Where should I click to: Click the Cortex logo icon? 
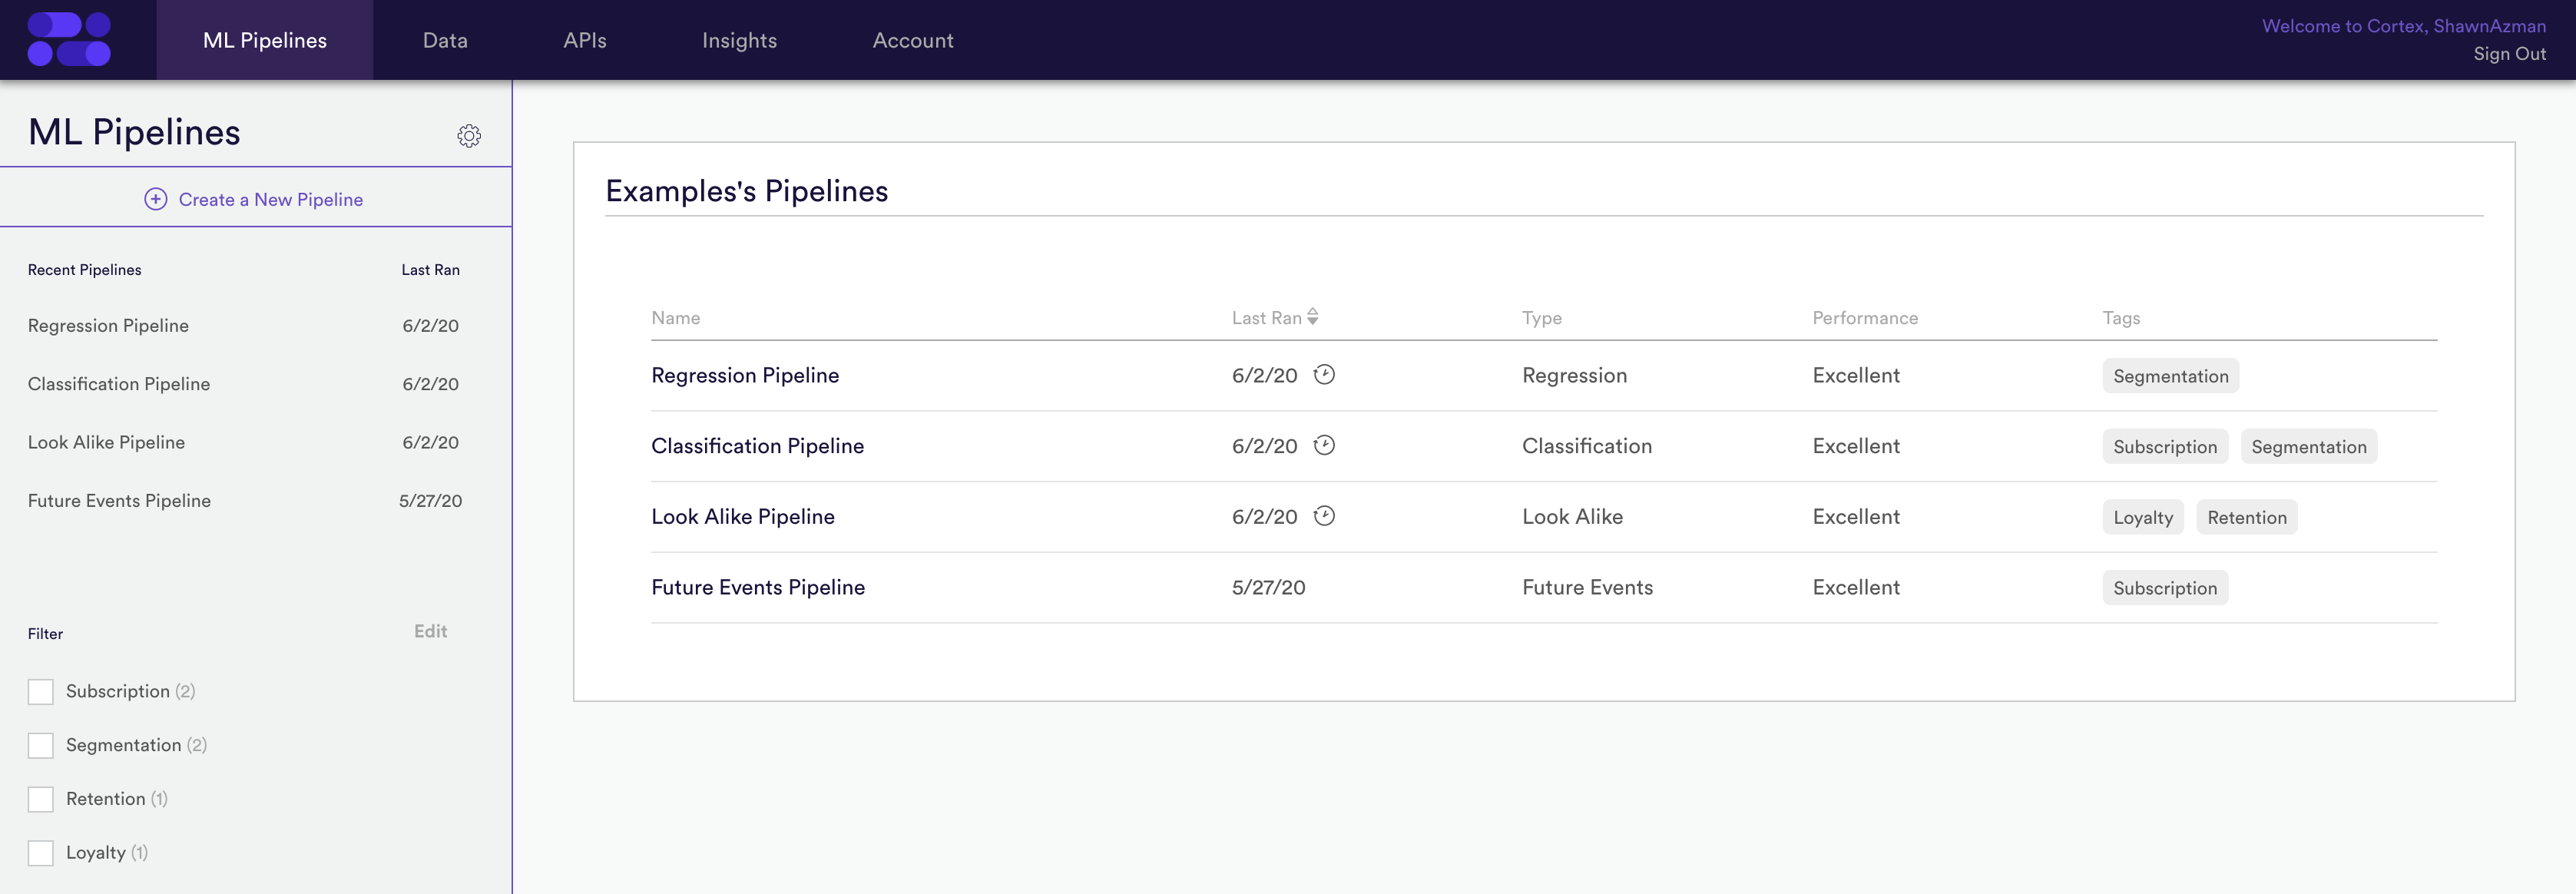tap(69, 40)
